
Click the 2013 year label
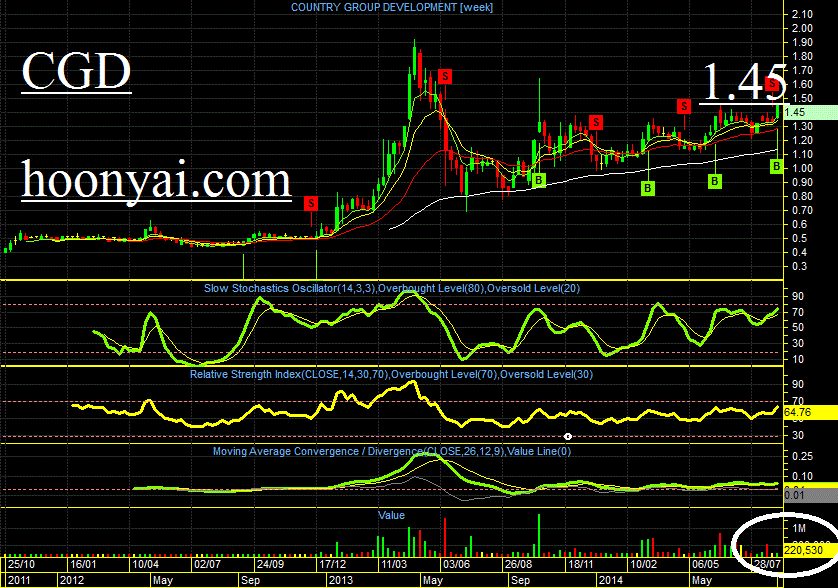tap(340, 580)
